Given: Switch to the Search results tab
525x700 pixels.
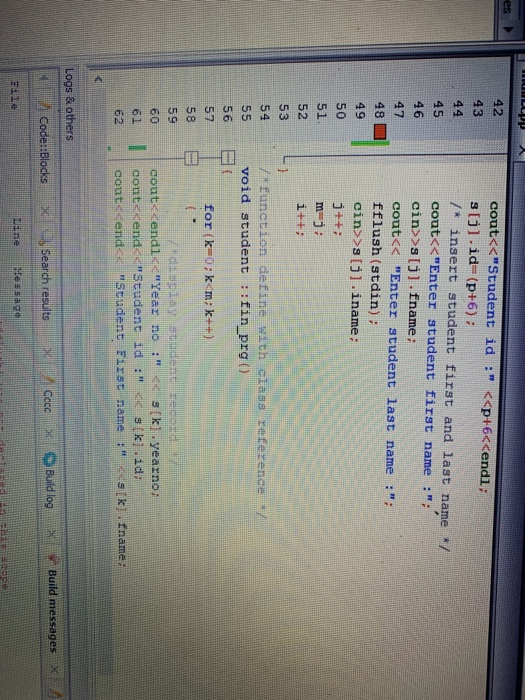Looking at the screenshot, I should (45, 283).
